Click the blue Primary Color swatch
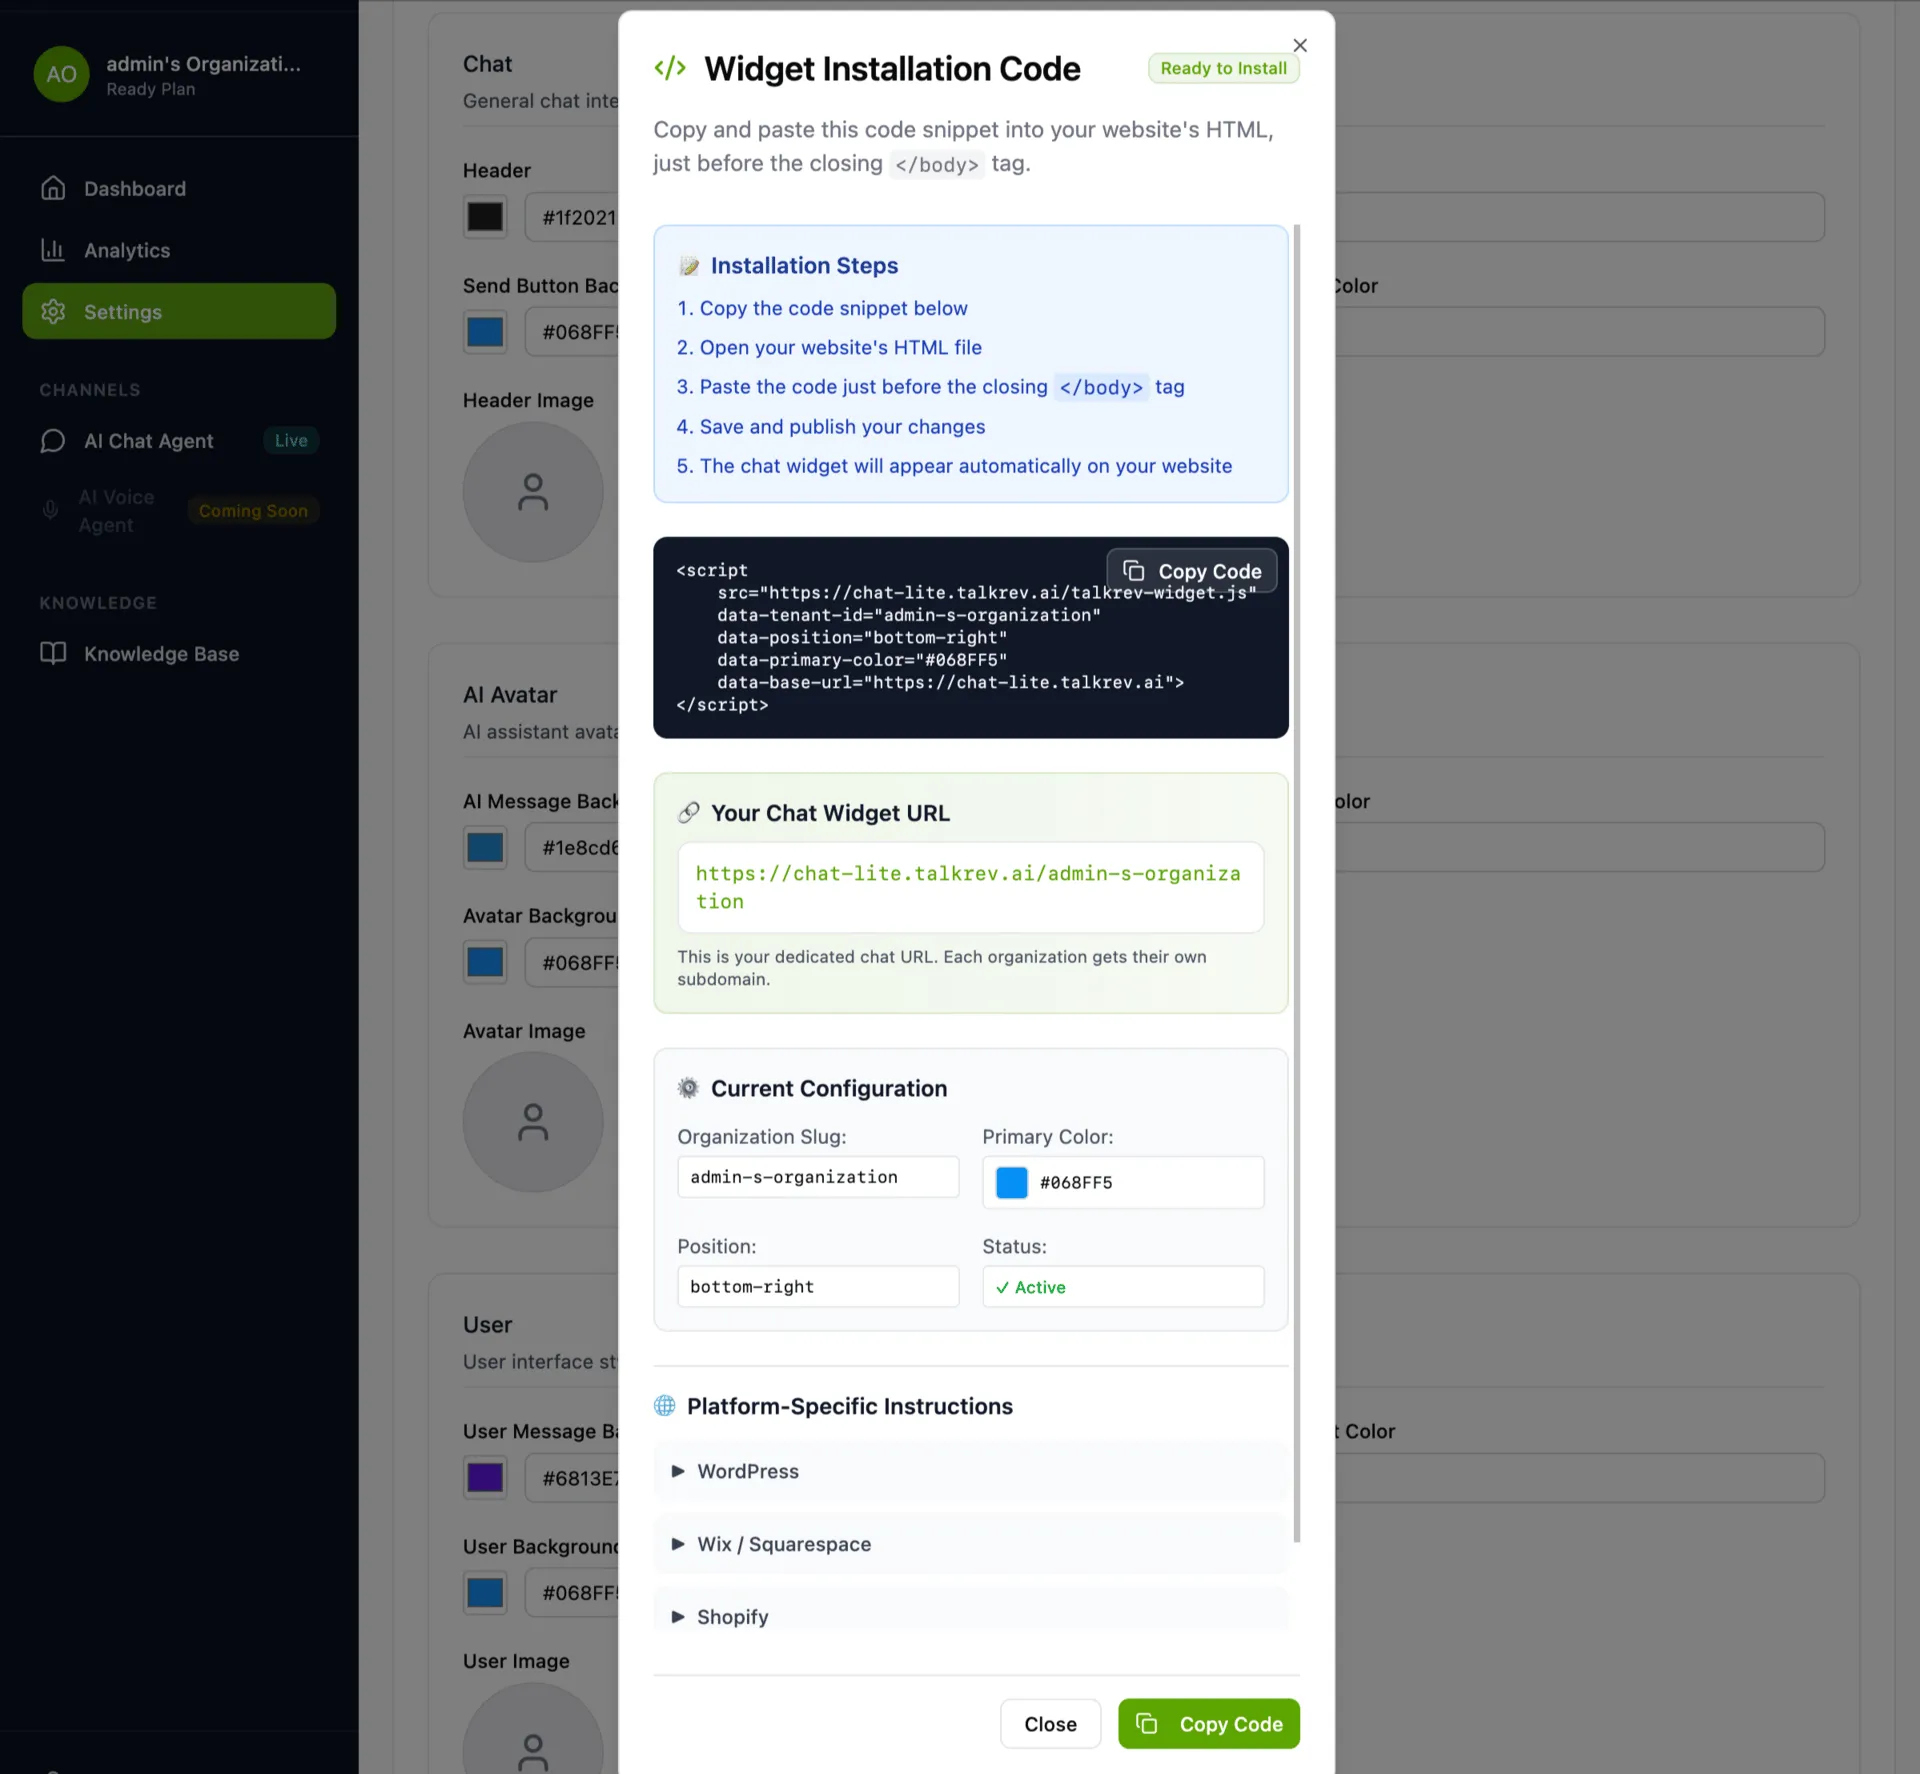 tap(1011, 1182)
